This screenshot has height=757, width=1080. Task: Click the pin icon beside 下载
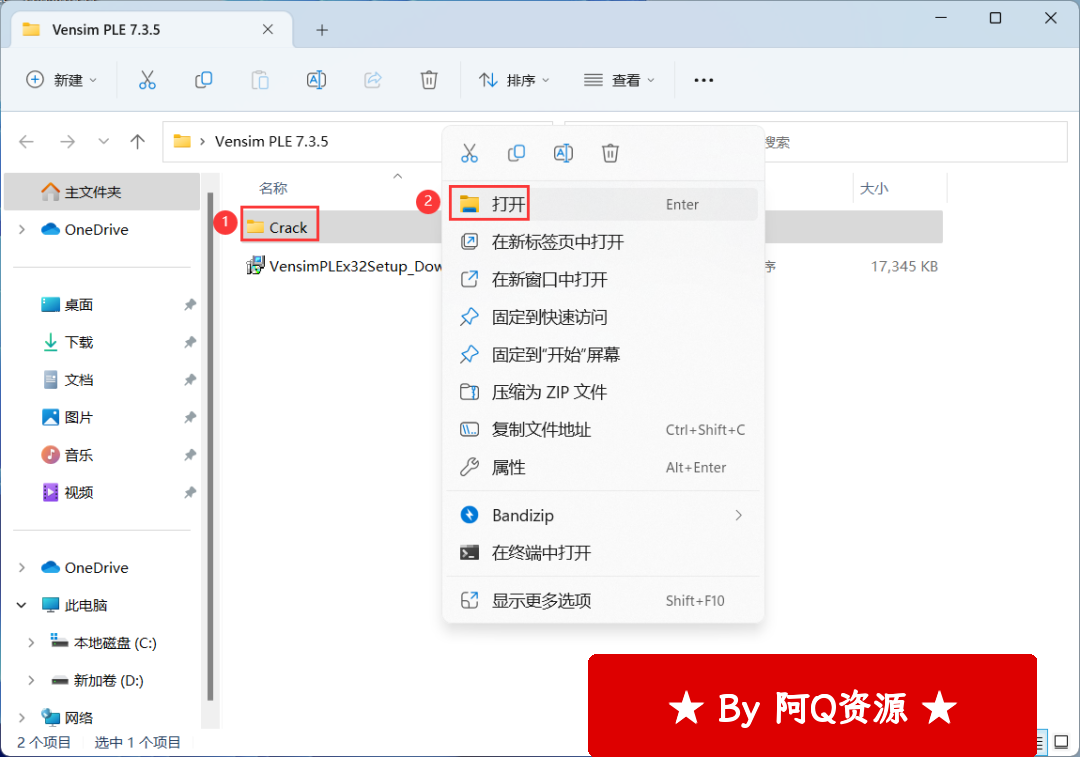(190, 342)
